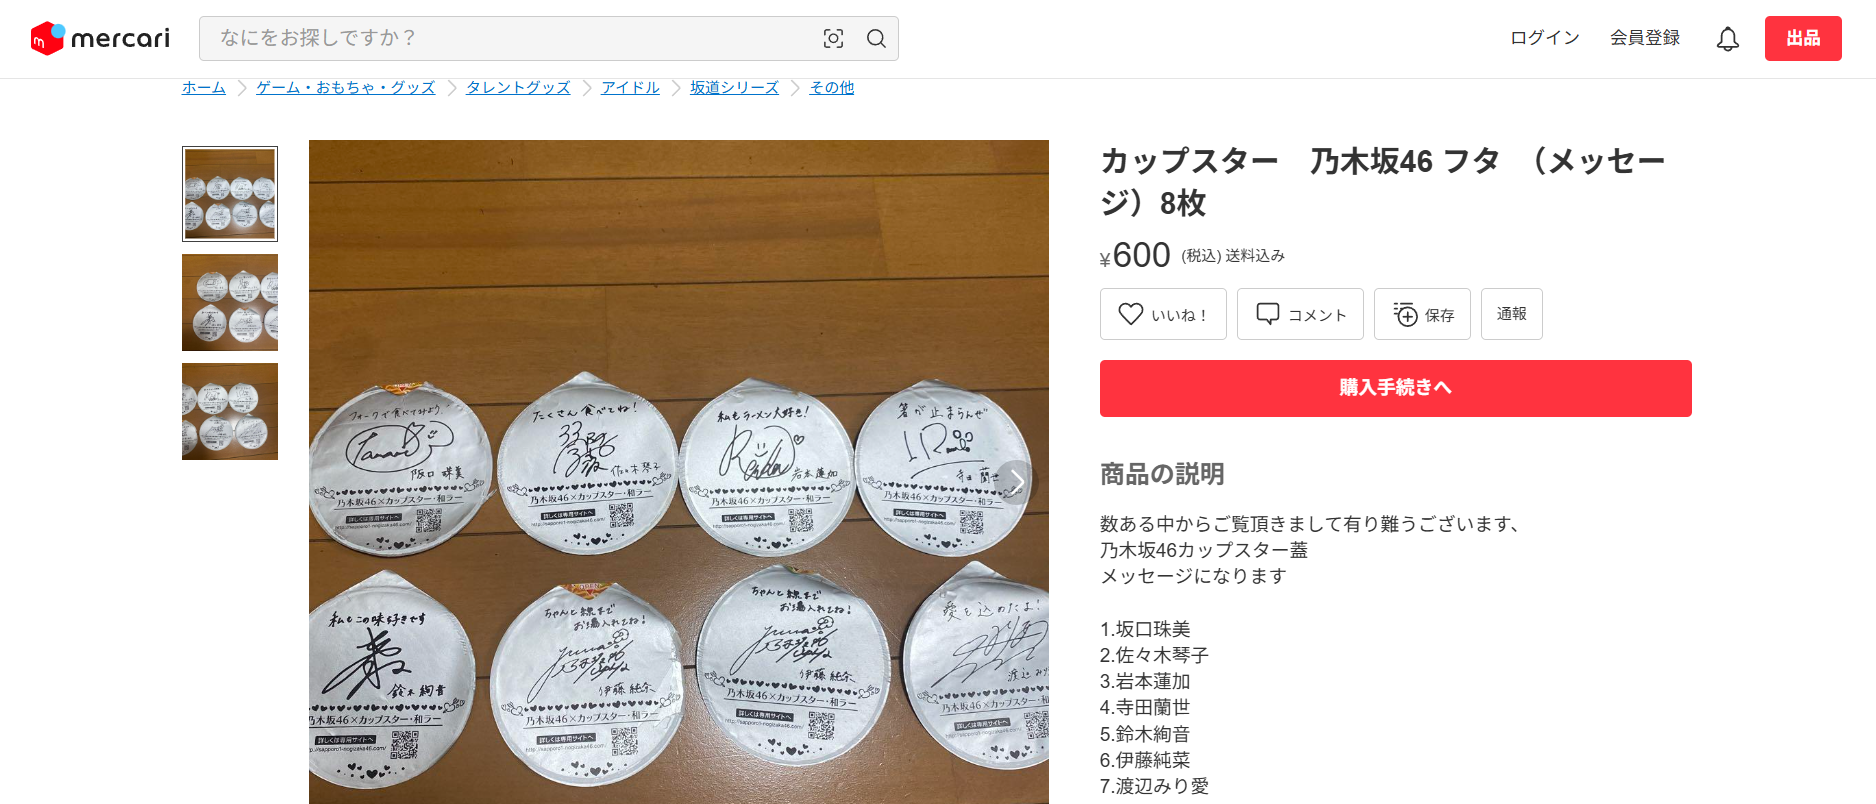The image size is (1876, 804).
Task: Open the コメント comment button
Action: 1300,314
